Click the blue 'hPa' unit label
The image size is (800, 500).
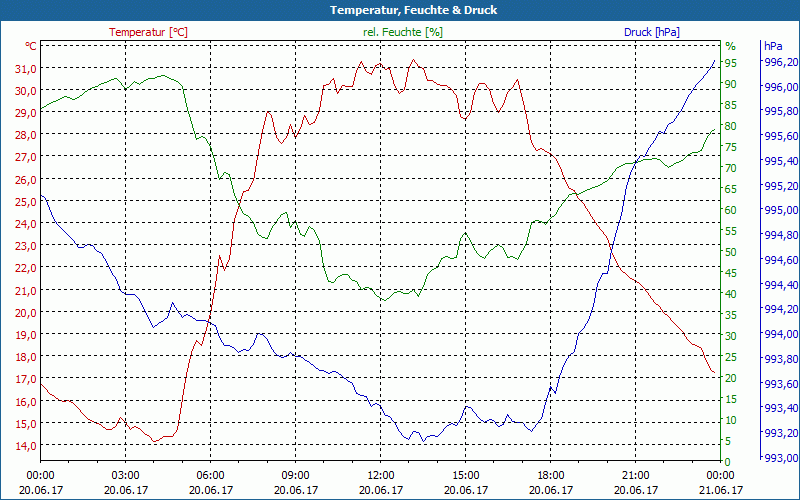773,46
